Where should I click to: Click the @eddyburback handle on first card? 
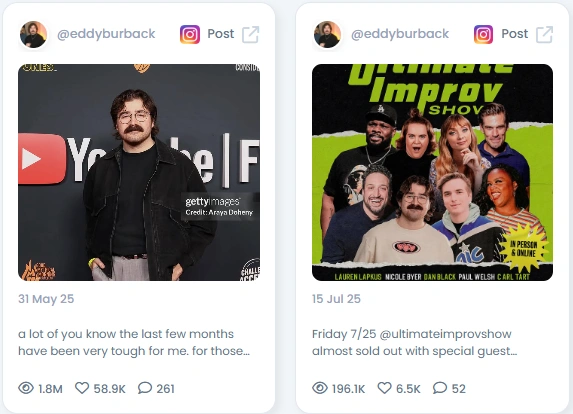coord(106,34)
